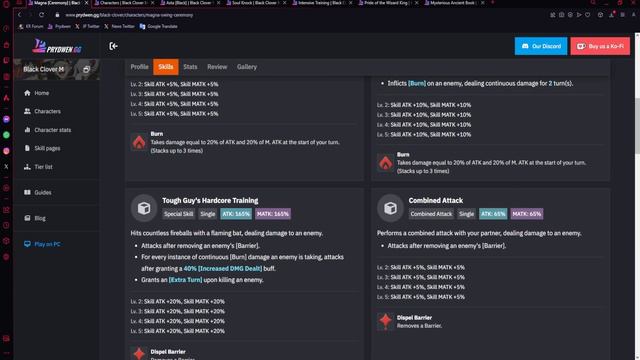640x360 pixels.
Task: Open a new browser tab
Action: click(x=492, y=3)
